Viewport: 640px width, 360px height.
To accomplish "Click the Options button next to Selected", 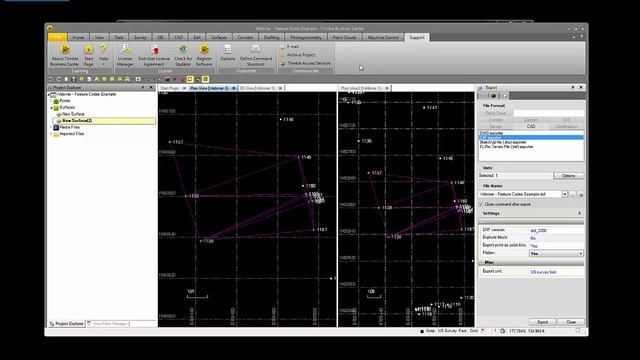I will point(568,176).
